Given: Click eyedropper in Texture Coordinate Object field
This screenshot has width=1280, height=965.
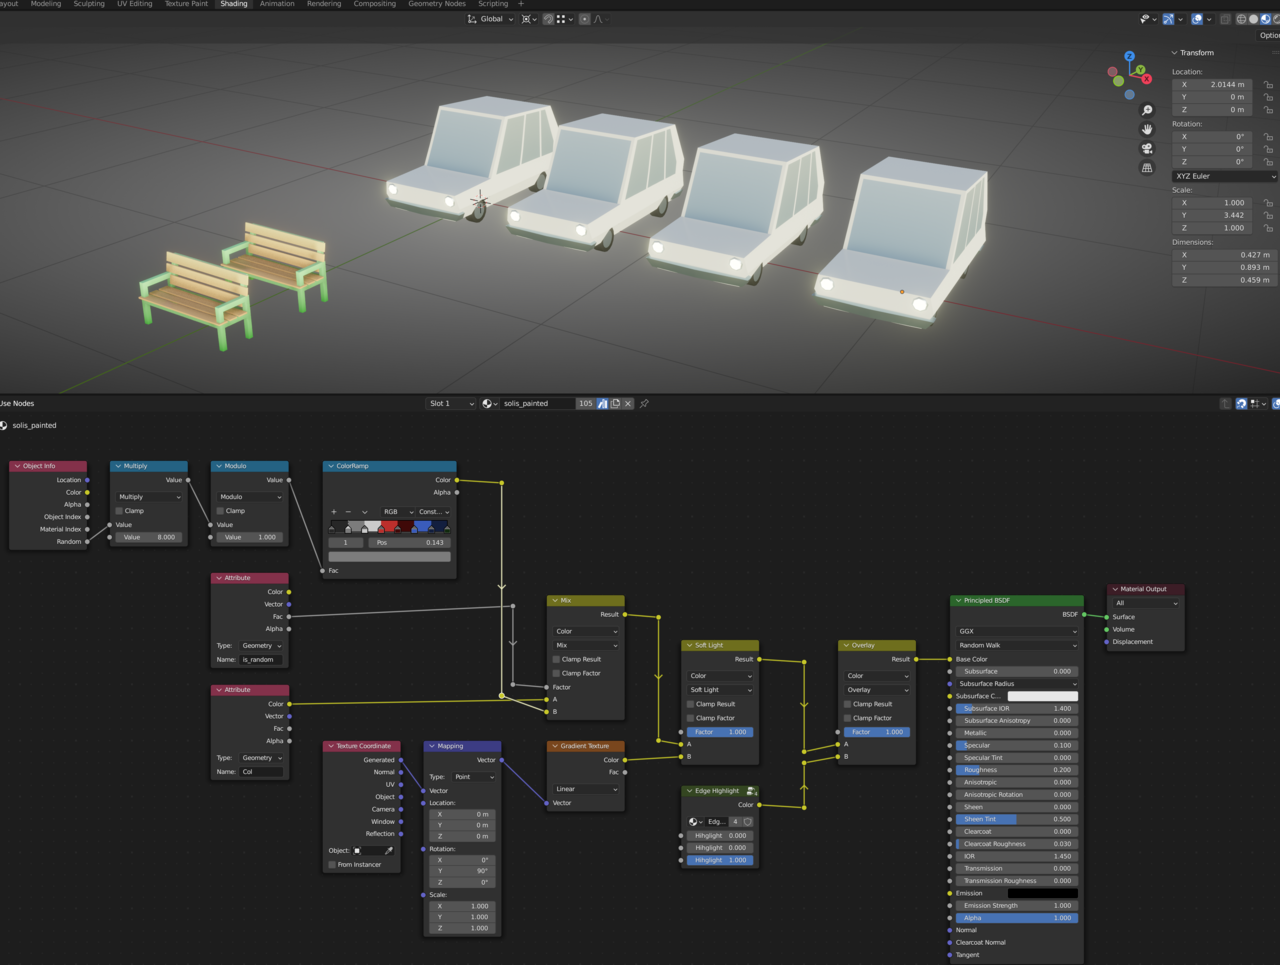Looking at the screenshot, I should [x=389, y=851].
